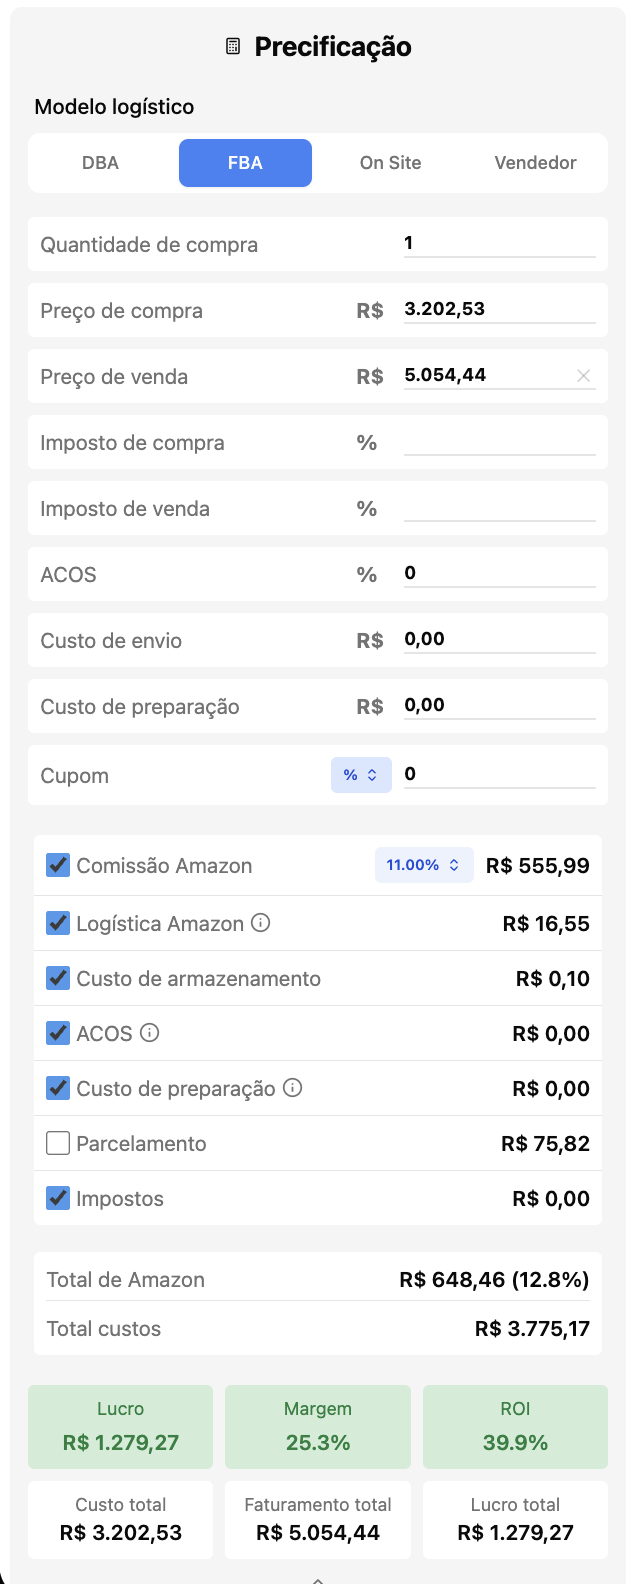Click info icon next to Custo de preparação
The height and width of the screenshot is (1584, 638).
[292, 1088]
